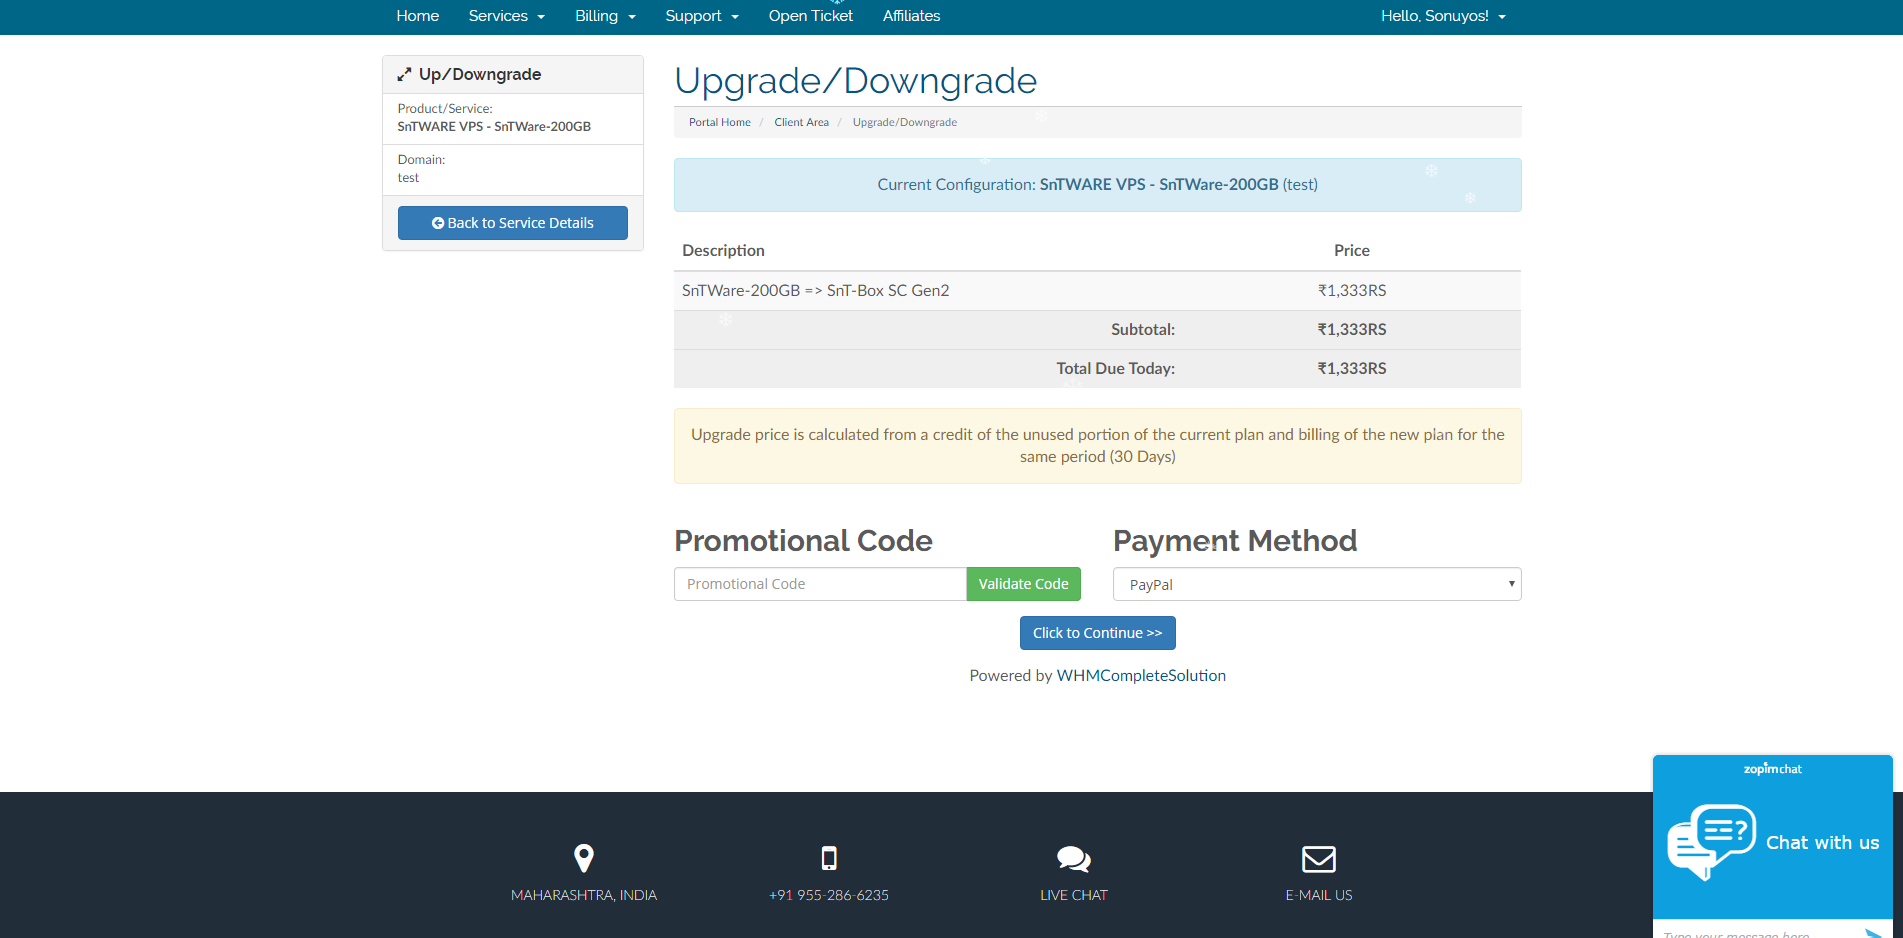Click the LIVE CHAT footer label
Screen dimensions: 1903x938
click(x=1074, y=895)
